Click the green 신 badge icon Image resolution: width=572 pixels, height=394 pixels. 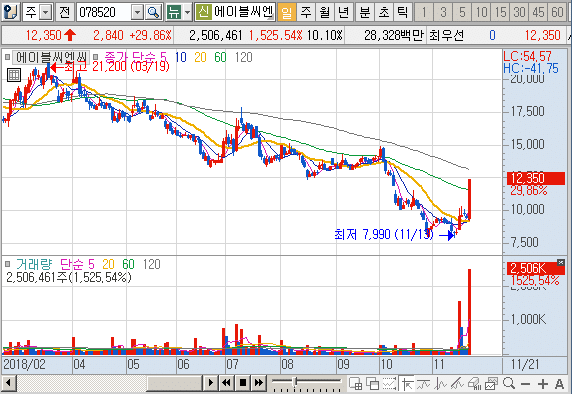[x=203, y=12]
